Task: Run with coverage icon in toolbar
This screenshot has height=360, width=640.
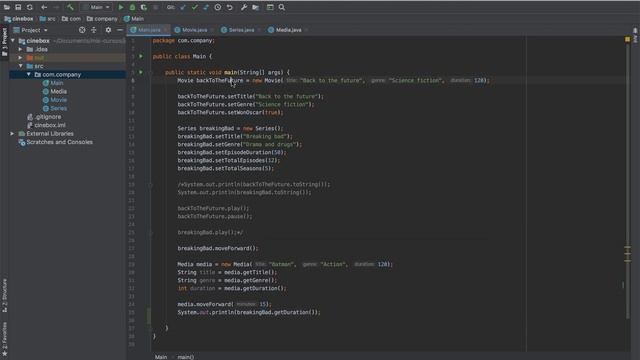Action: [144, 7]
